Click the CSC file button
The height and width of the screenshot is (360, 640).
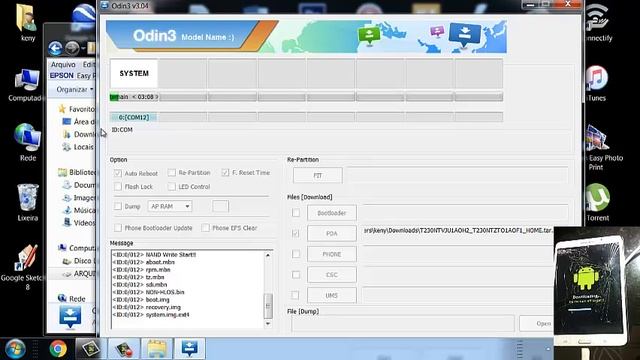tap(331, 275)
